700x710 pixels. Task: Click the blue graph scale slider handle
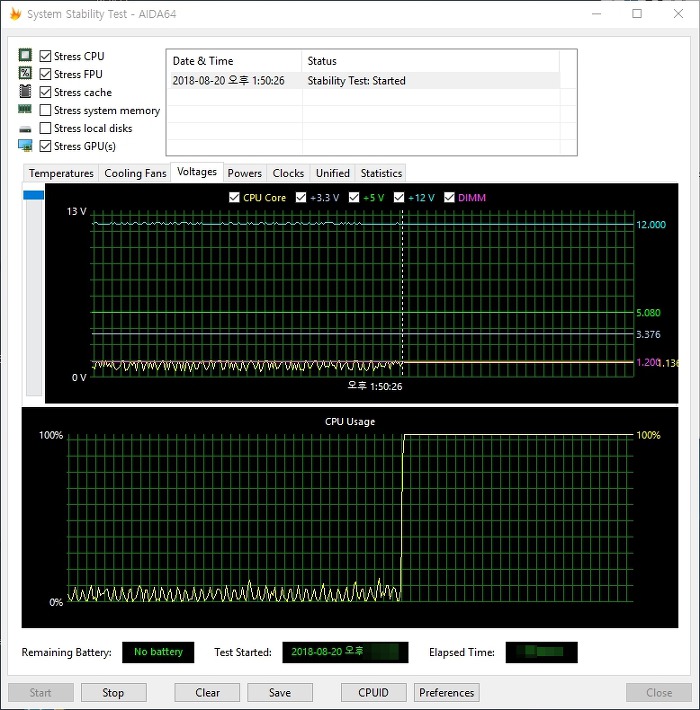tap(34, 195)
